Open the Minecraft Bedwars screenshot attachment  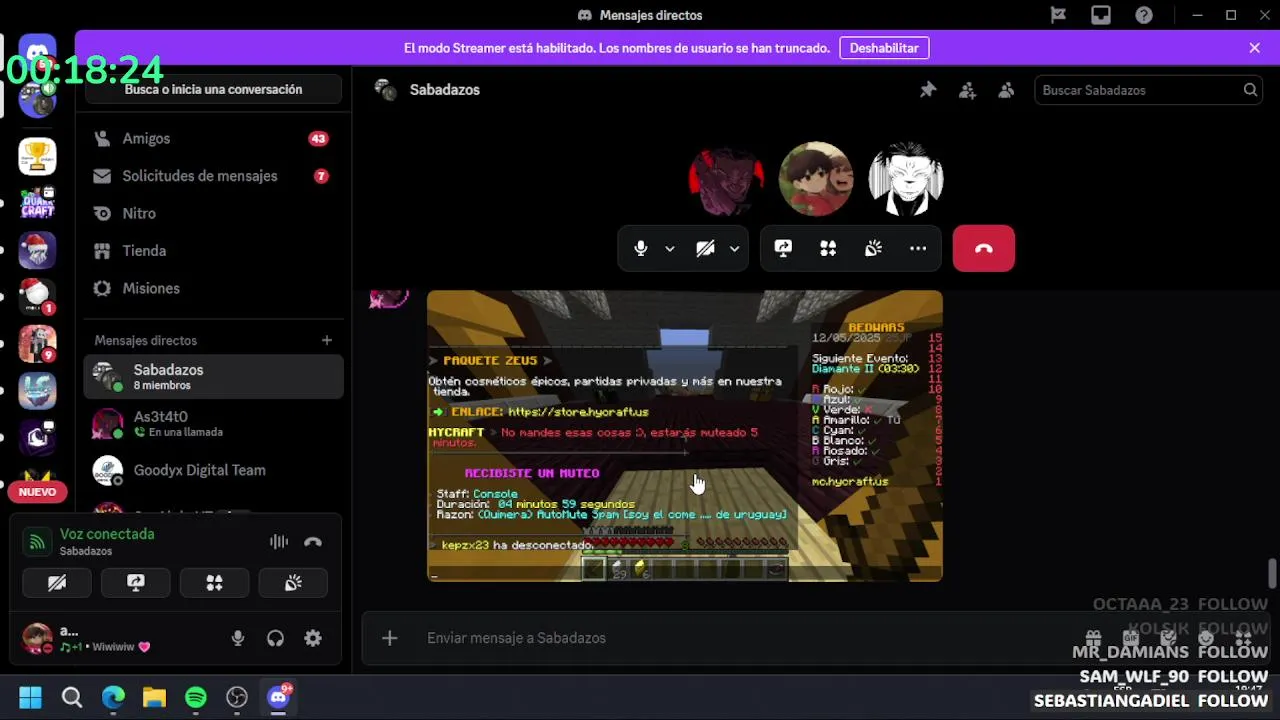point(685,436)
